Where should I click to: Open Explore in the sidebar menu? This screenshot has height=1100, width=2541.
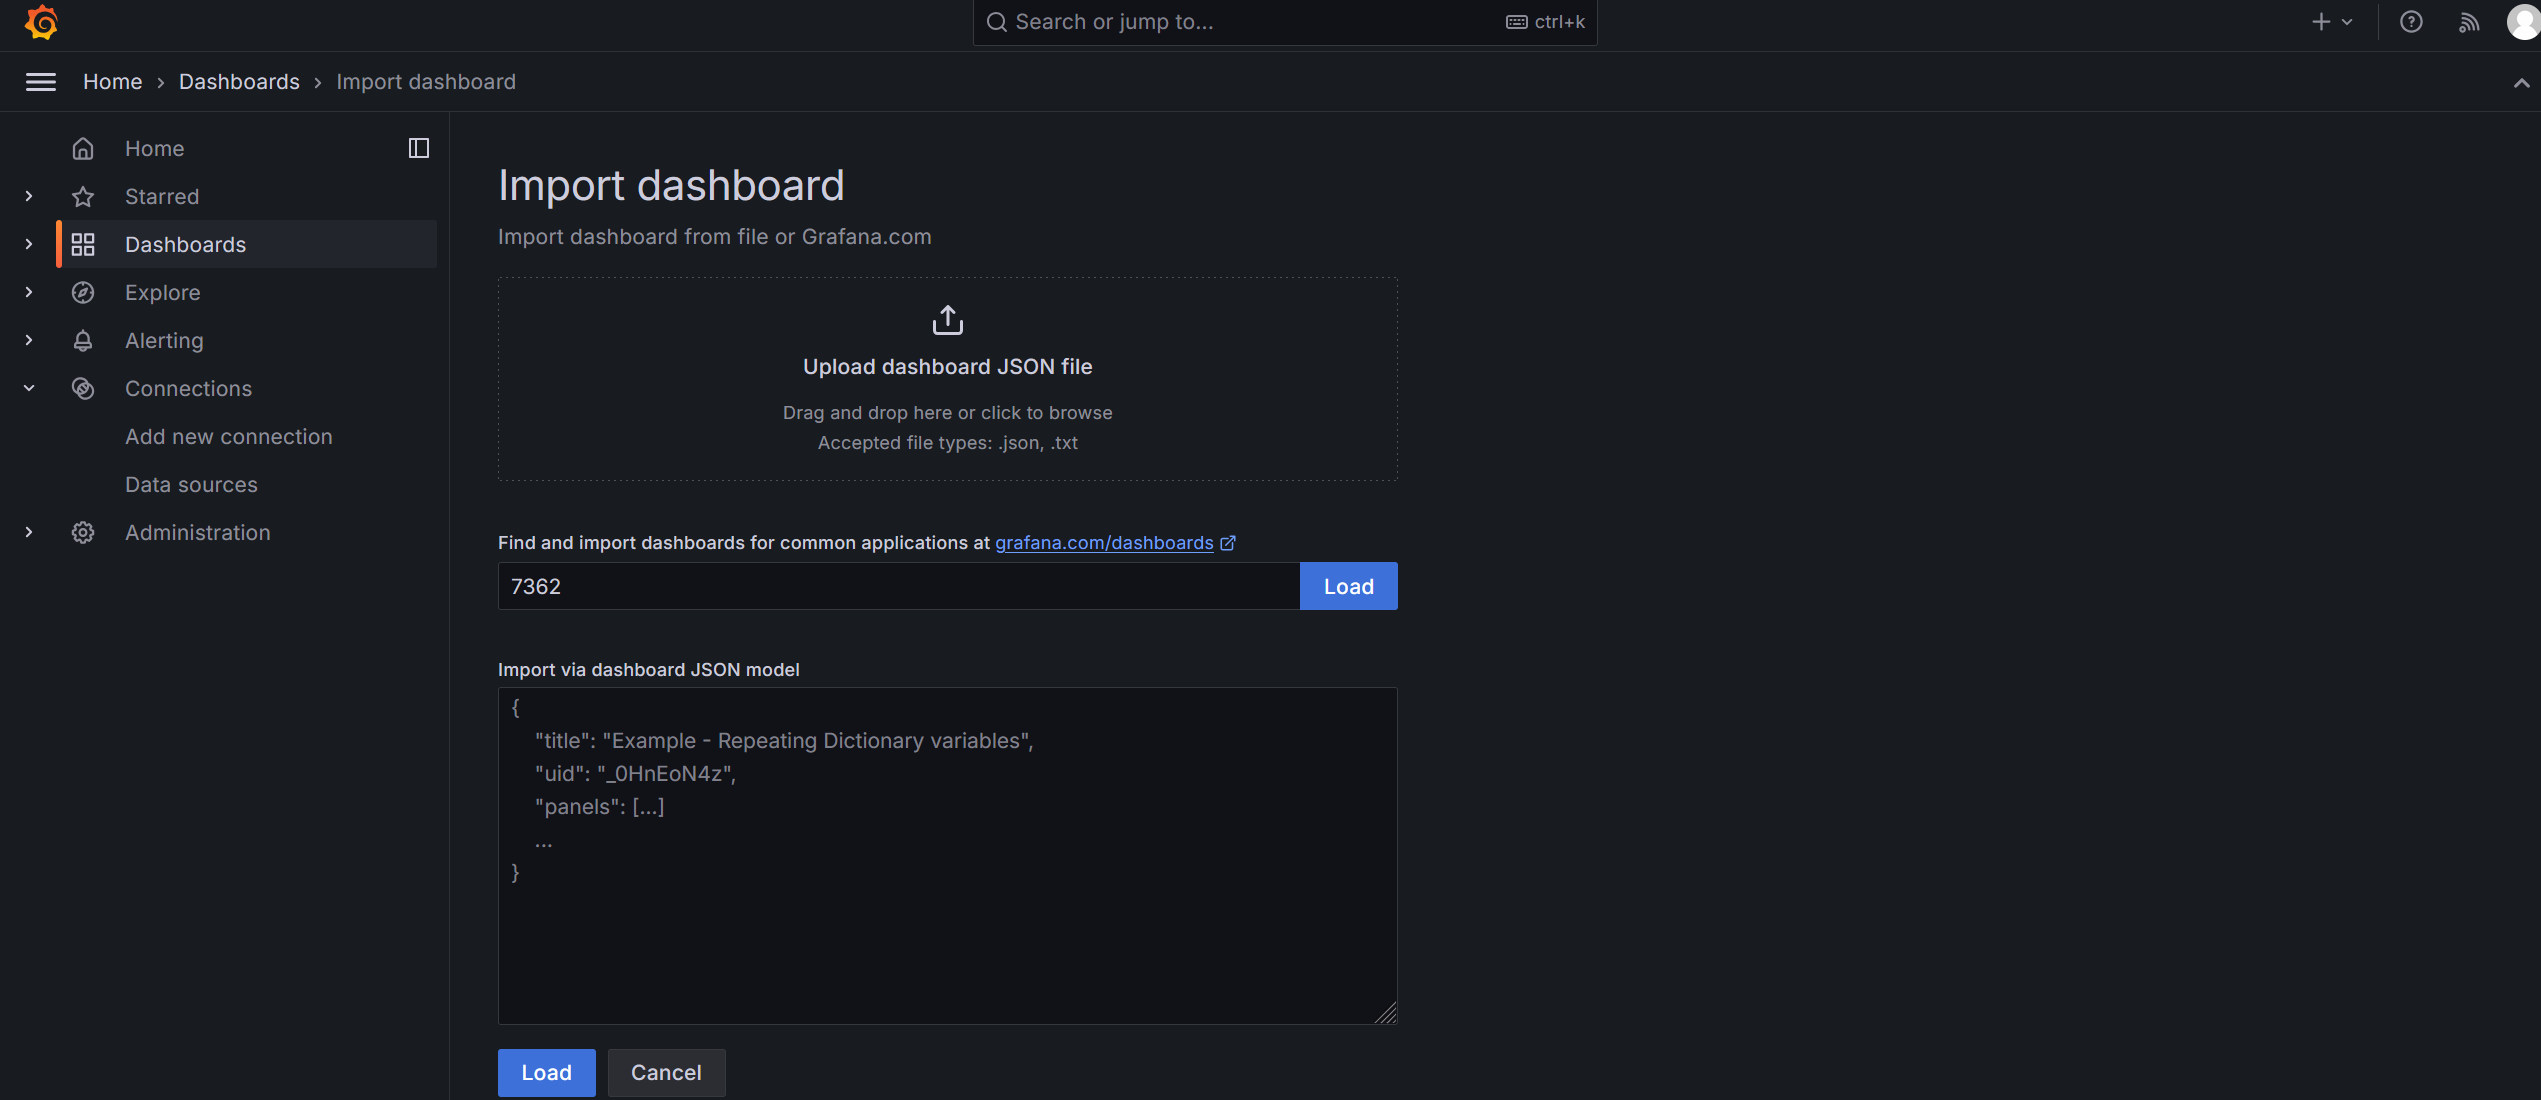tap(163, 292)
